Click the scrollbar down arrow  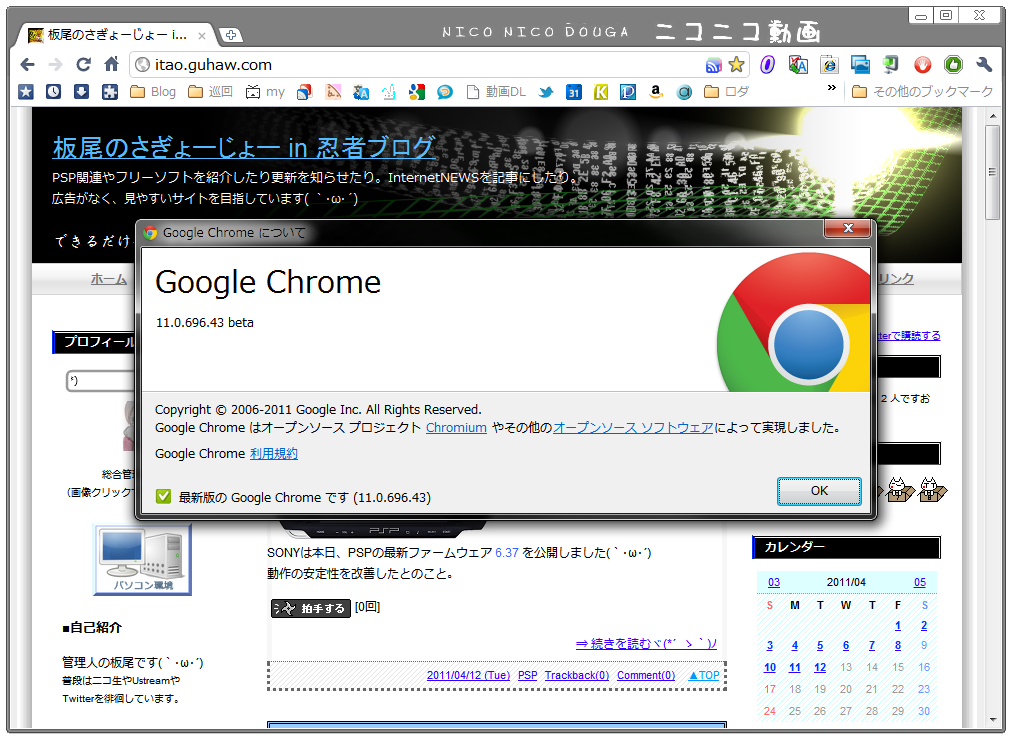993,719
